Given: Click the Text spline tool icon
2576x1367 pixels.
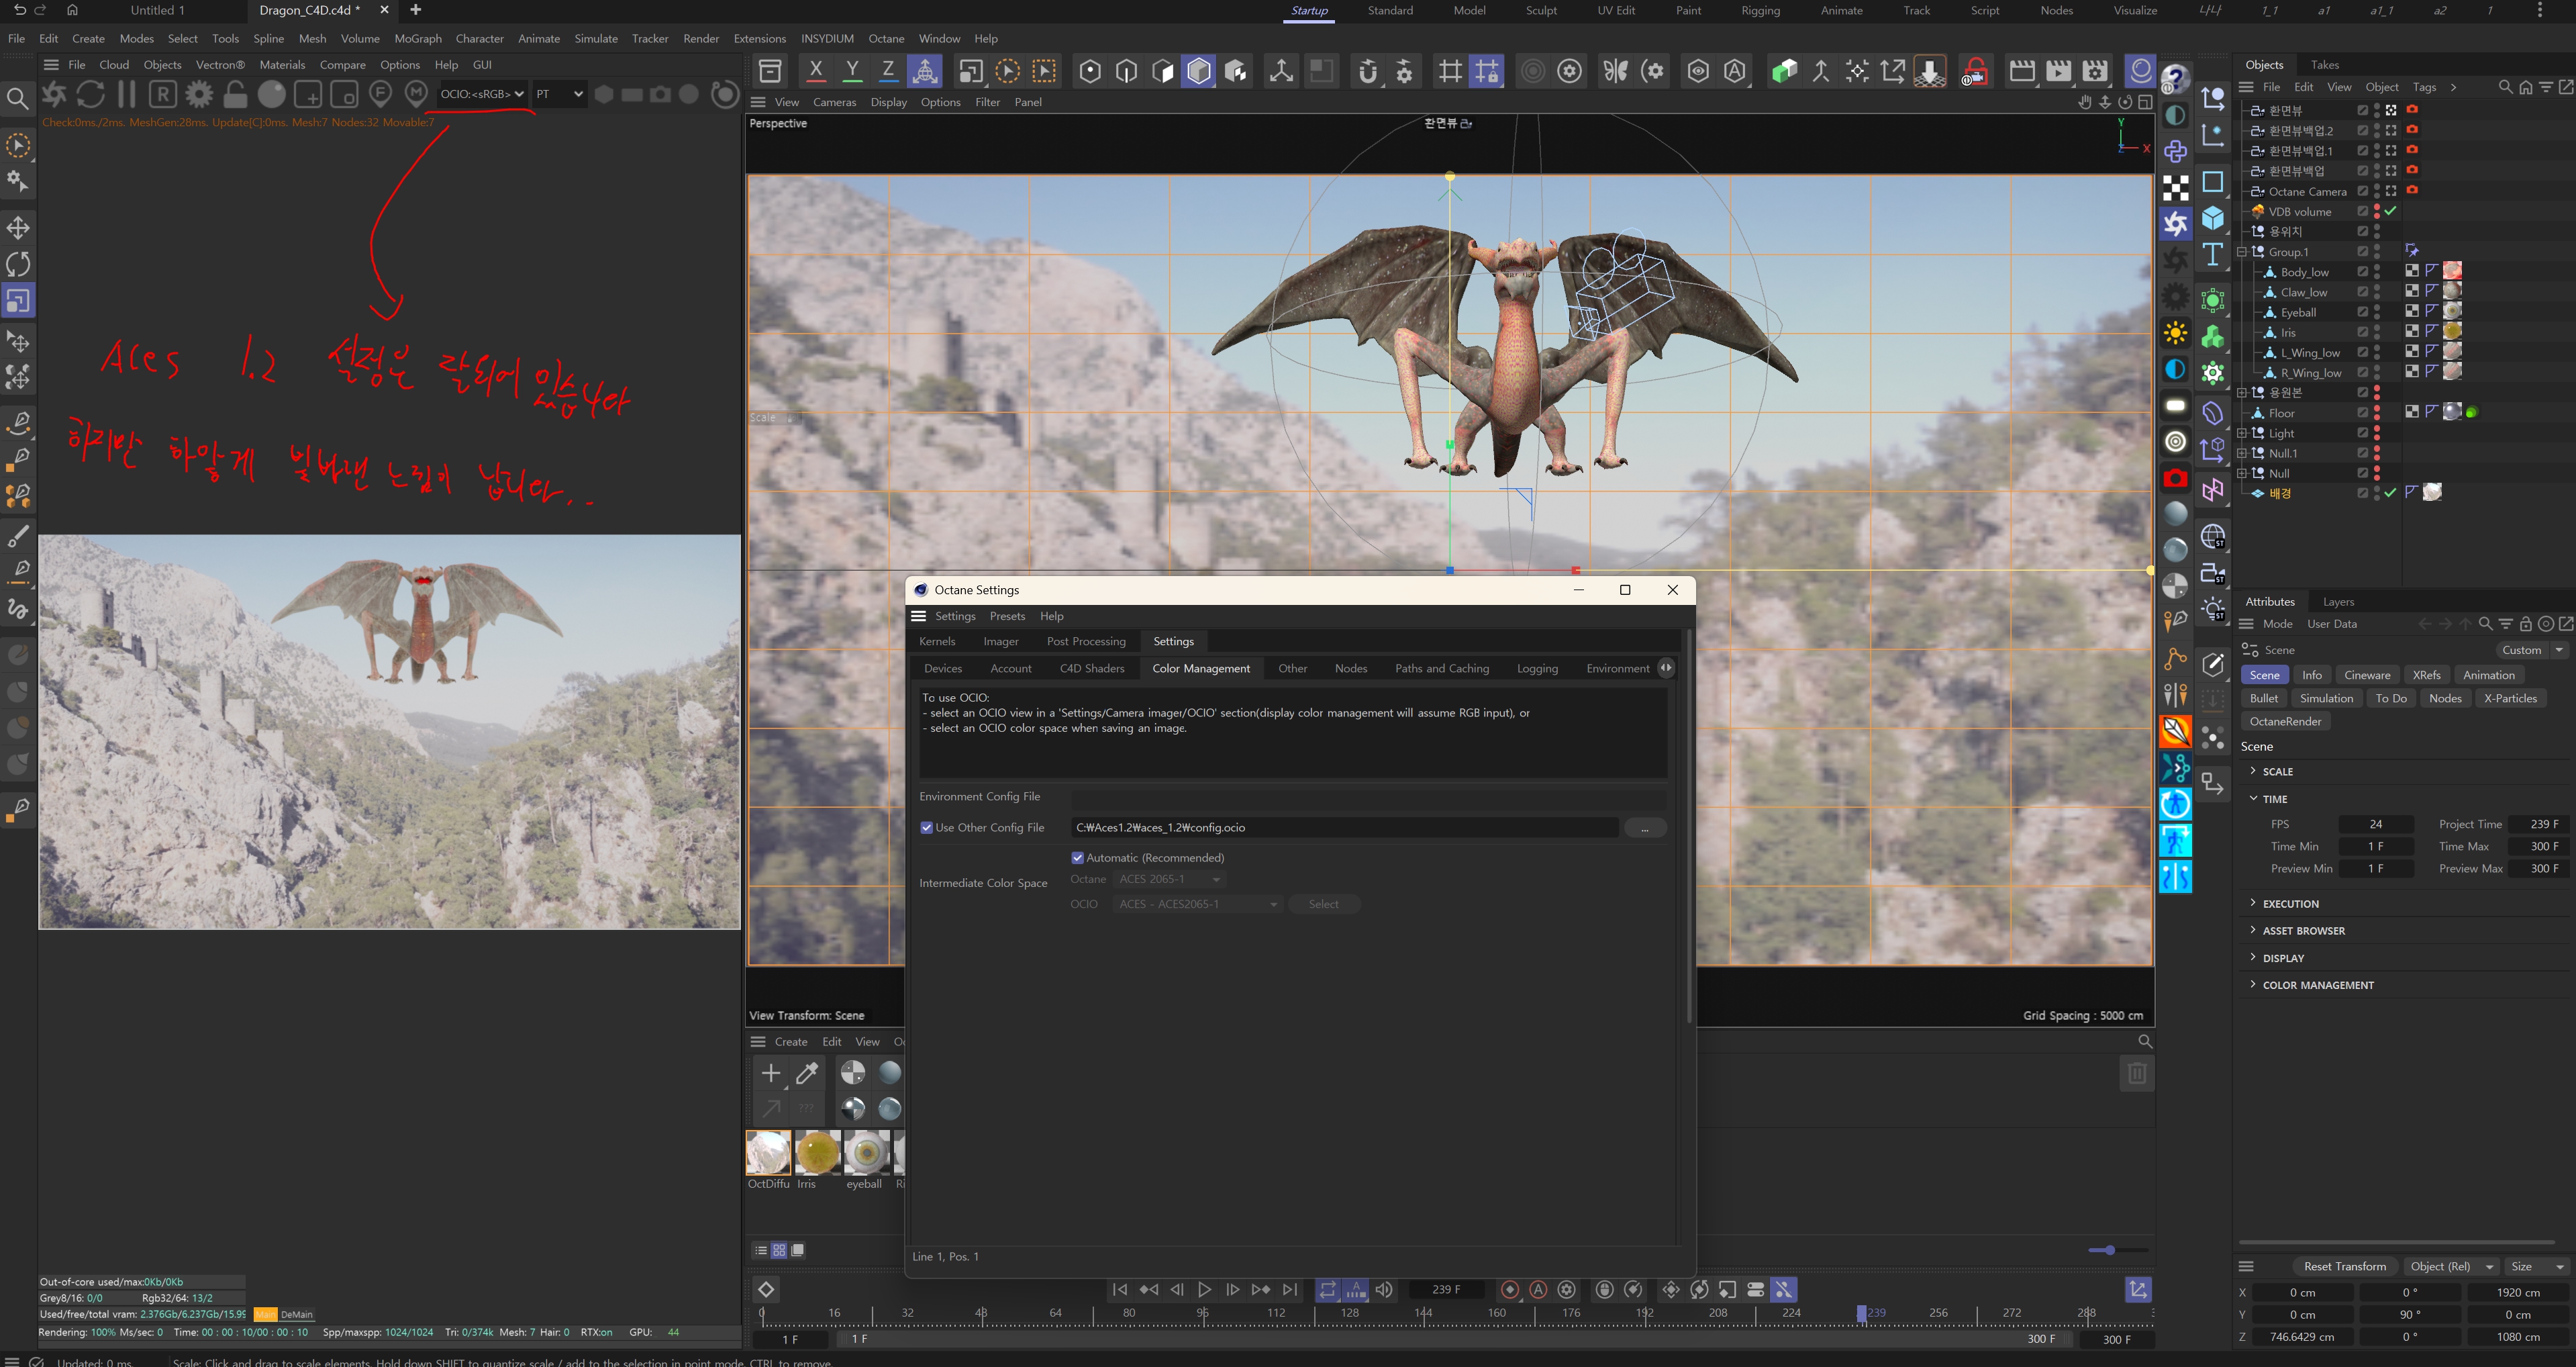Looking at the screenshot, I should pyautogui.click(x=2213, y=254).
